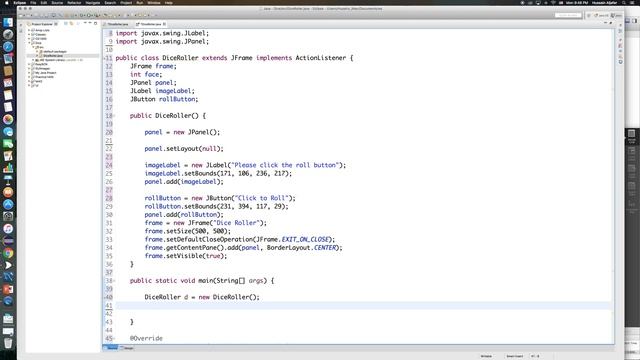The image size is (640, 360).
Task: Click the 'frame.setVisible(true);' line
Action: pos(186,256)
